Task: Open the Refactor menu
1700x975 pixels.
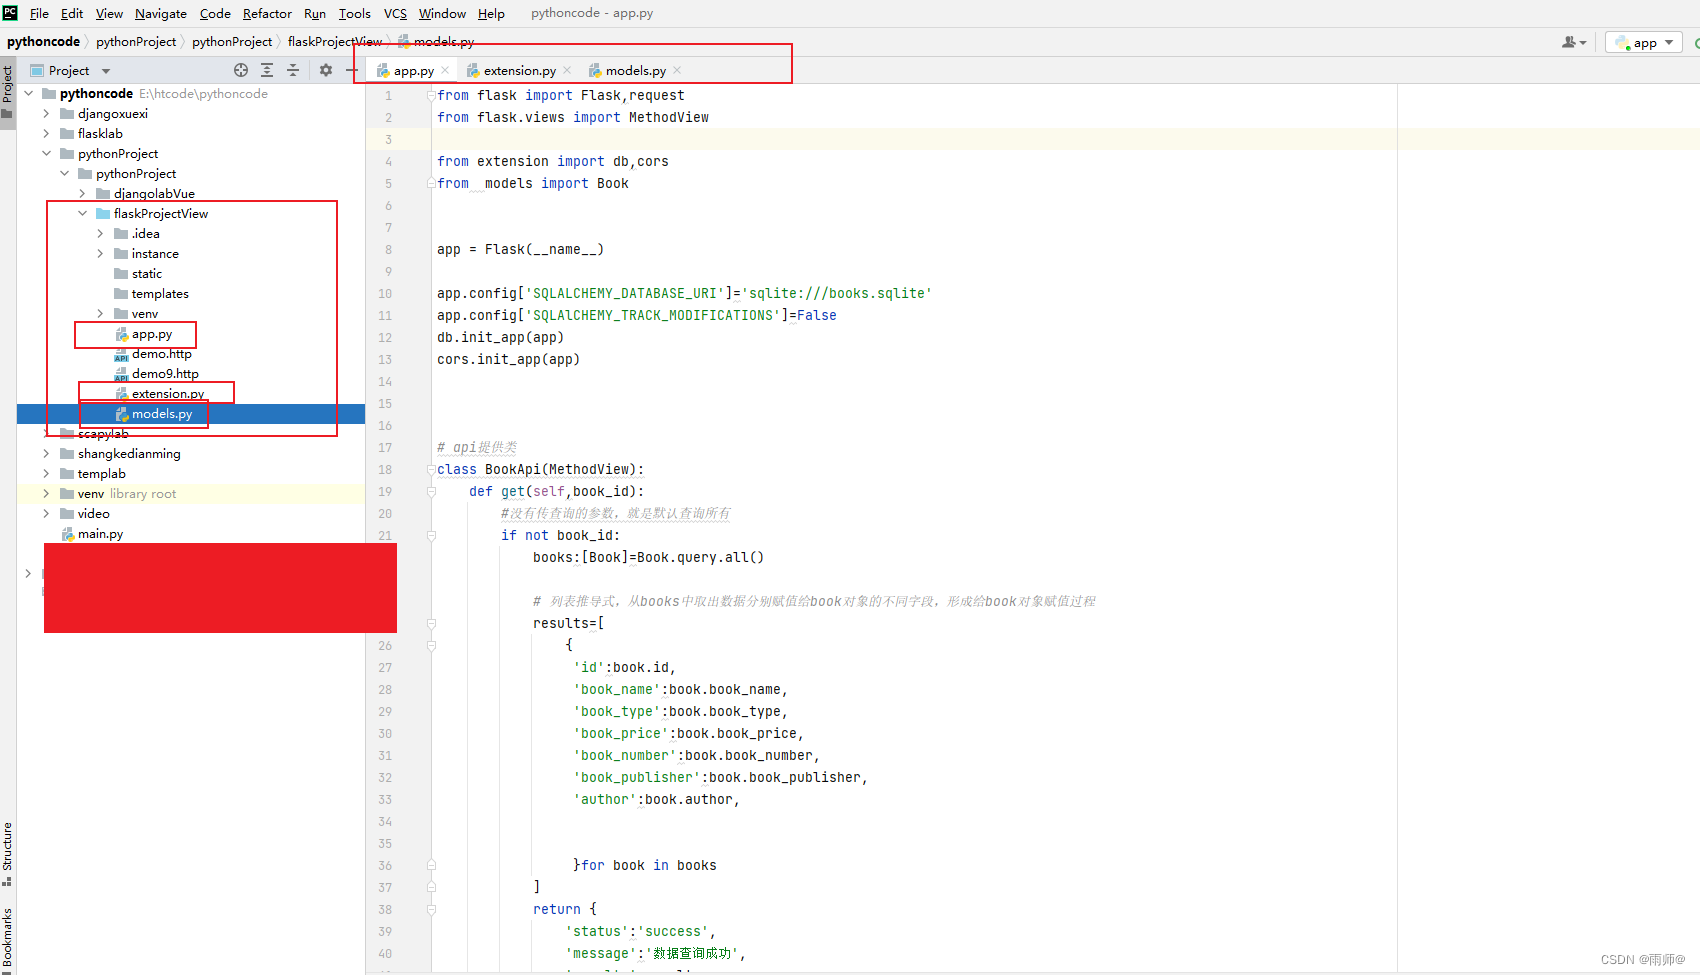Action: point(266,13)
